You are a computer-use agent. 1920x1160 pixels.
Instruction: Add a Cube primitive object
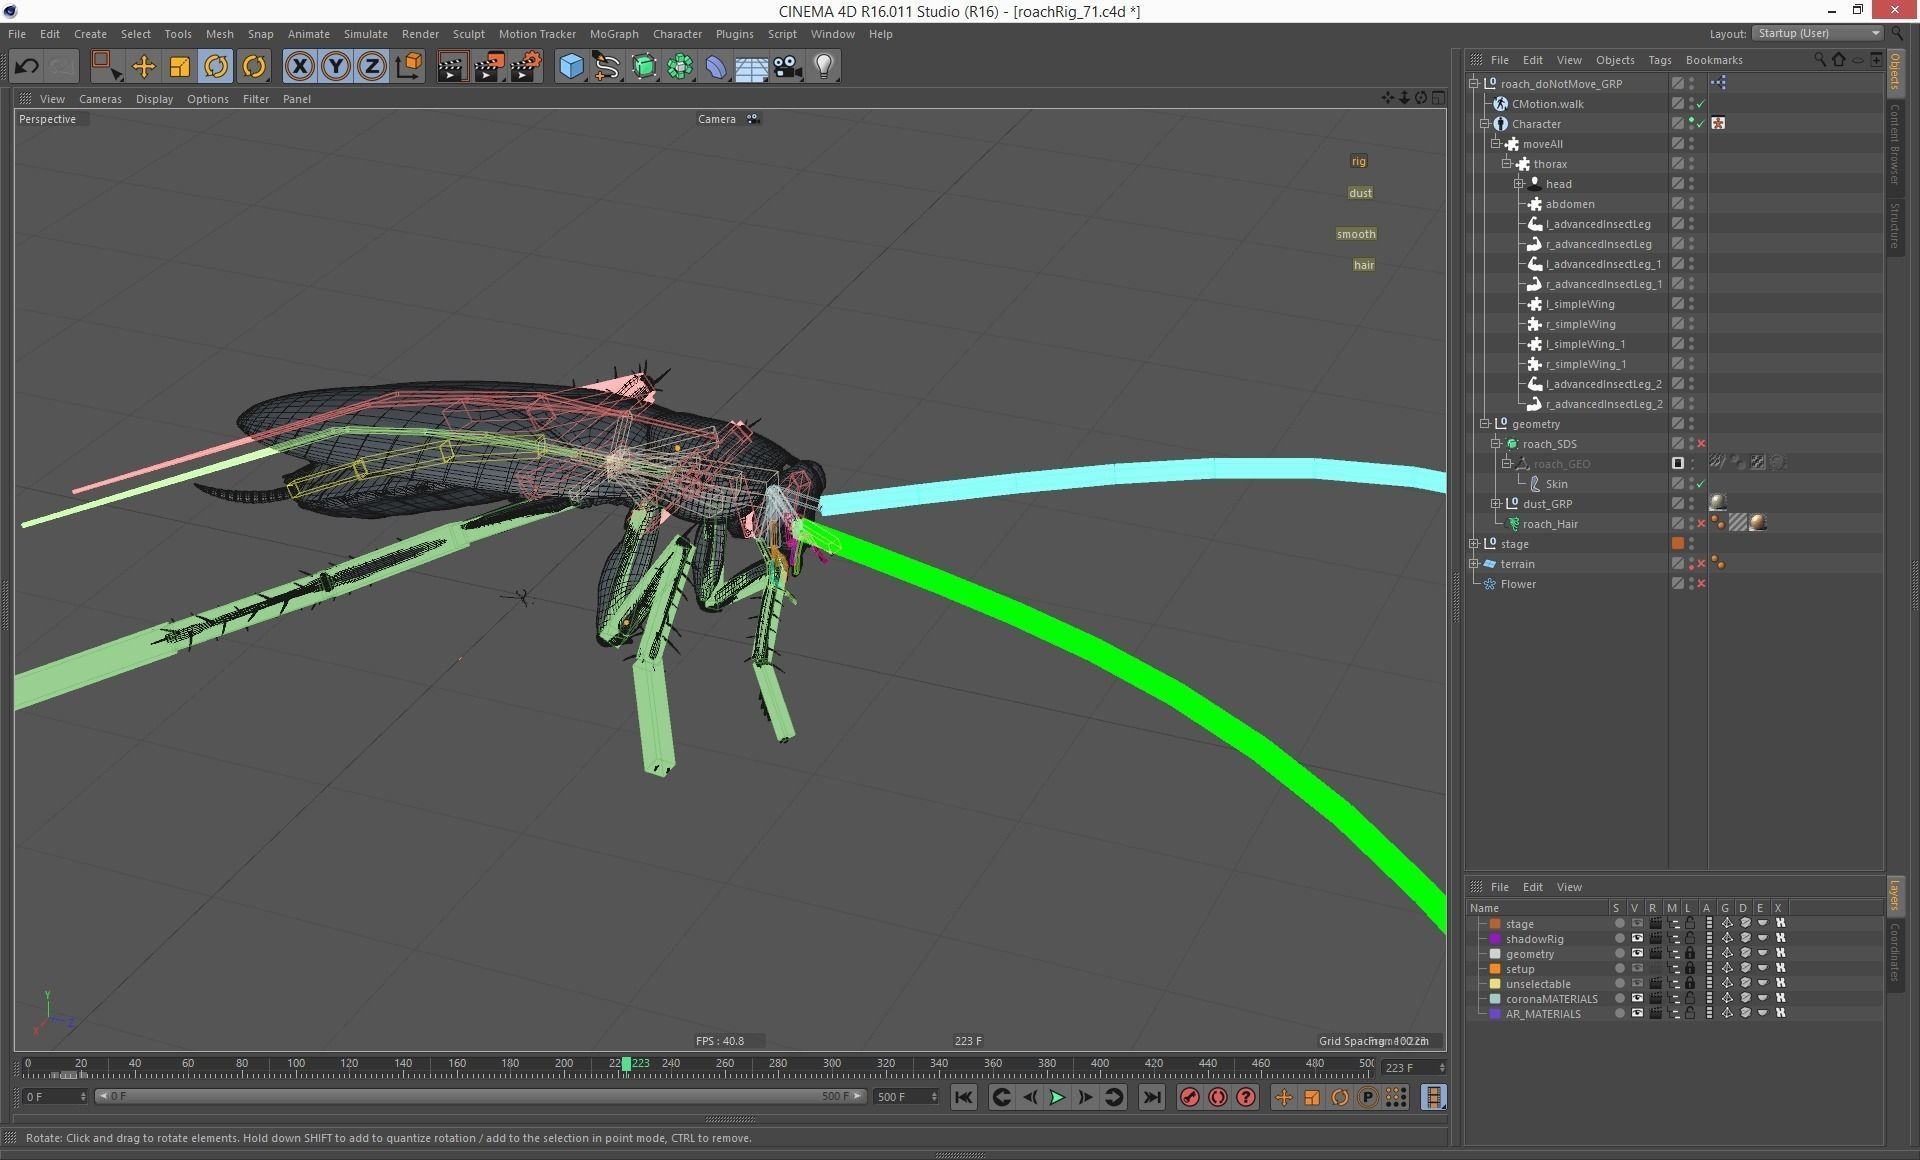(x=571, y=67)
